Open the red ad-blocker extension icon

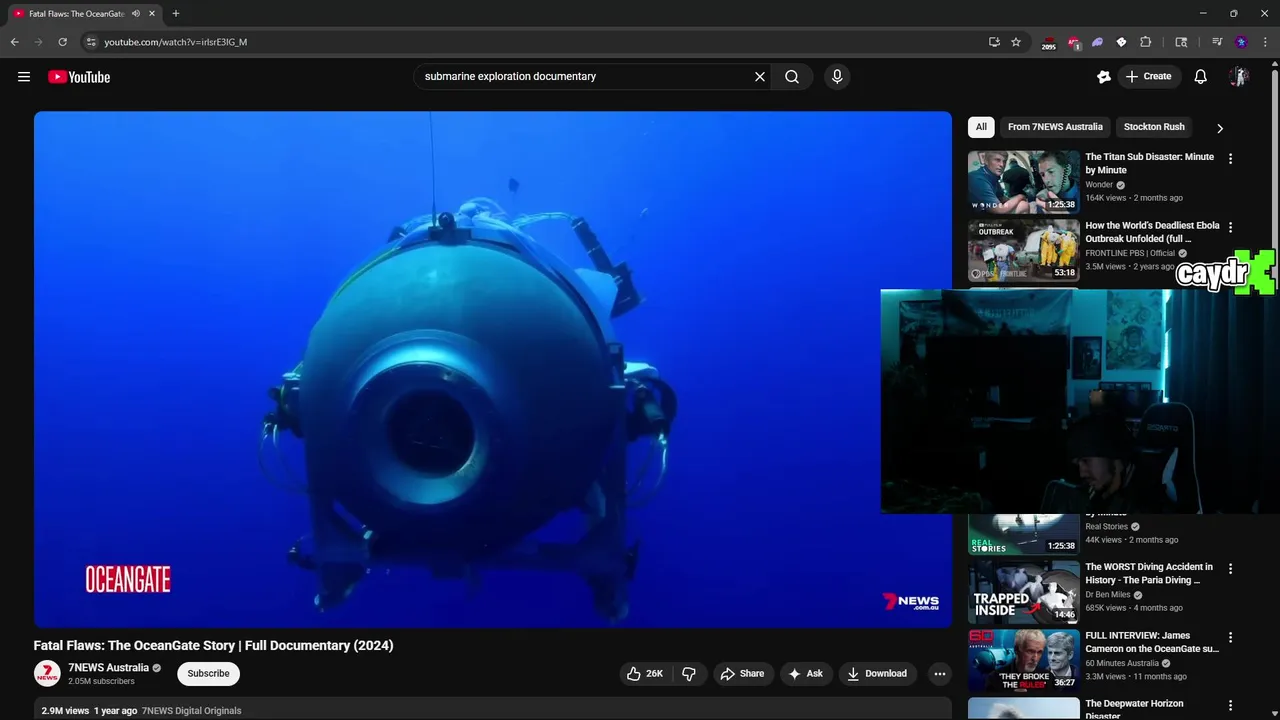[1074, 43]
